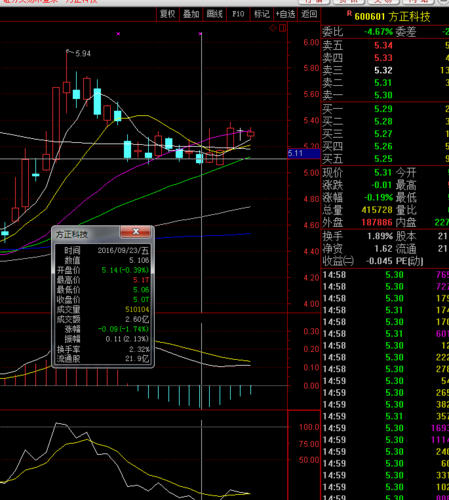Click the 净资 1.62 value

click(x=384, y=249)
